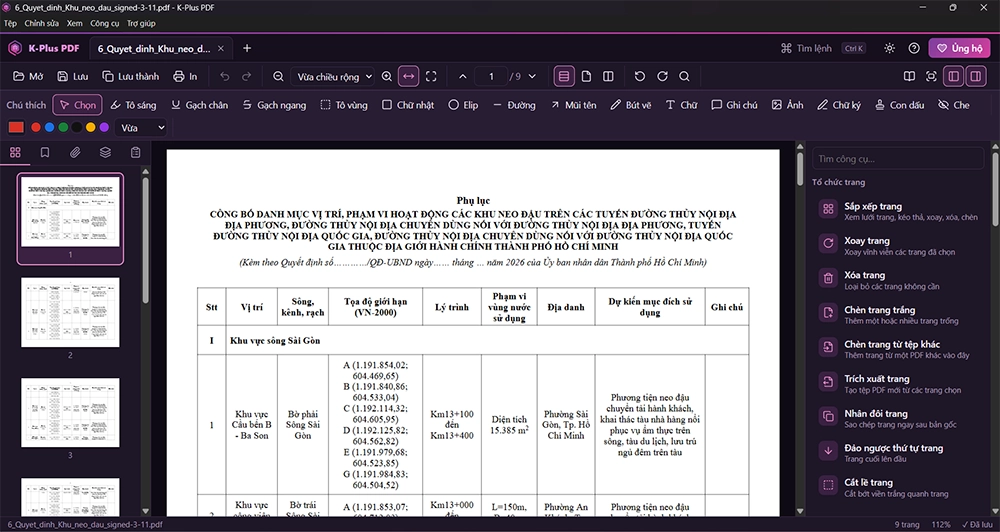The width and height of the screenshot is (1000, 532).
Task: Pick the green color dot
Action: click(x=63, y=128)
